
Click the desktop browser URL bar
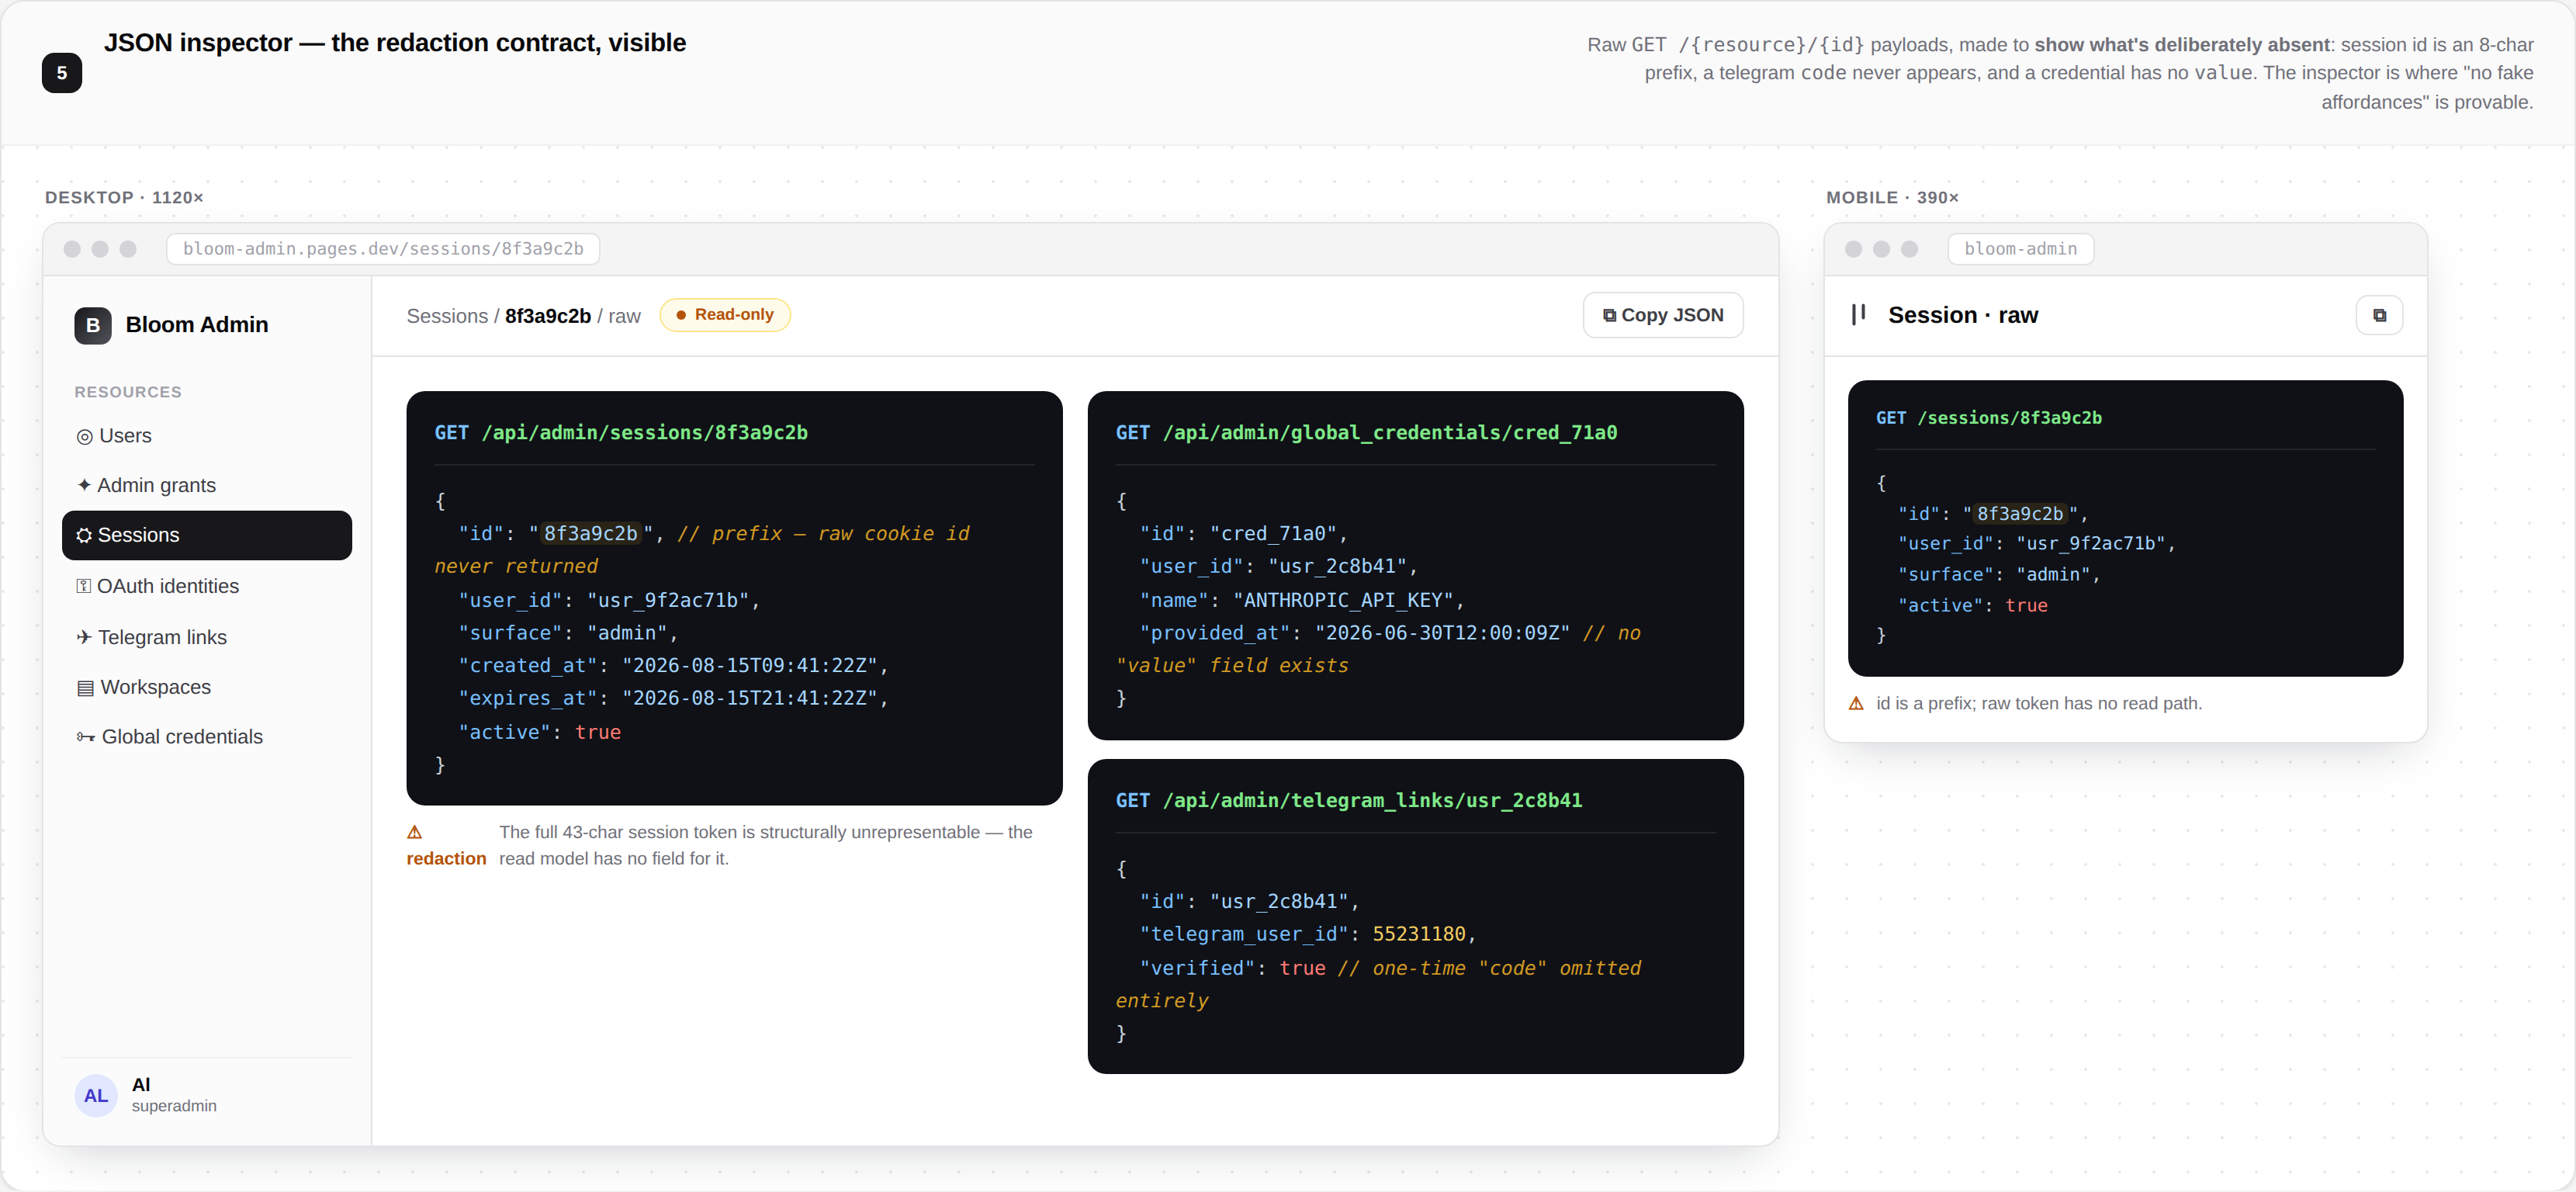(383, 249)
